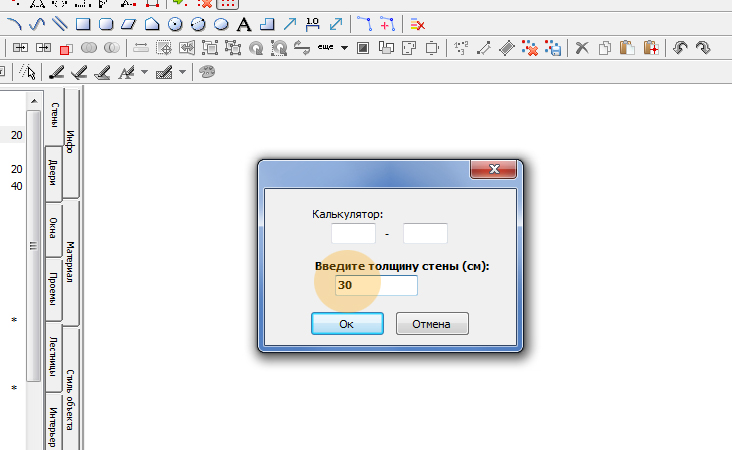
Task: Click the undo arrow icon
Action: [x=680, y=47]
